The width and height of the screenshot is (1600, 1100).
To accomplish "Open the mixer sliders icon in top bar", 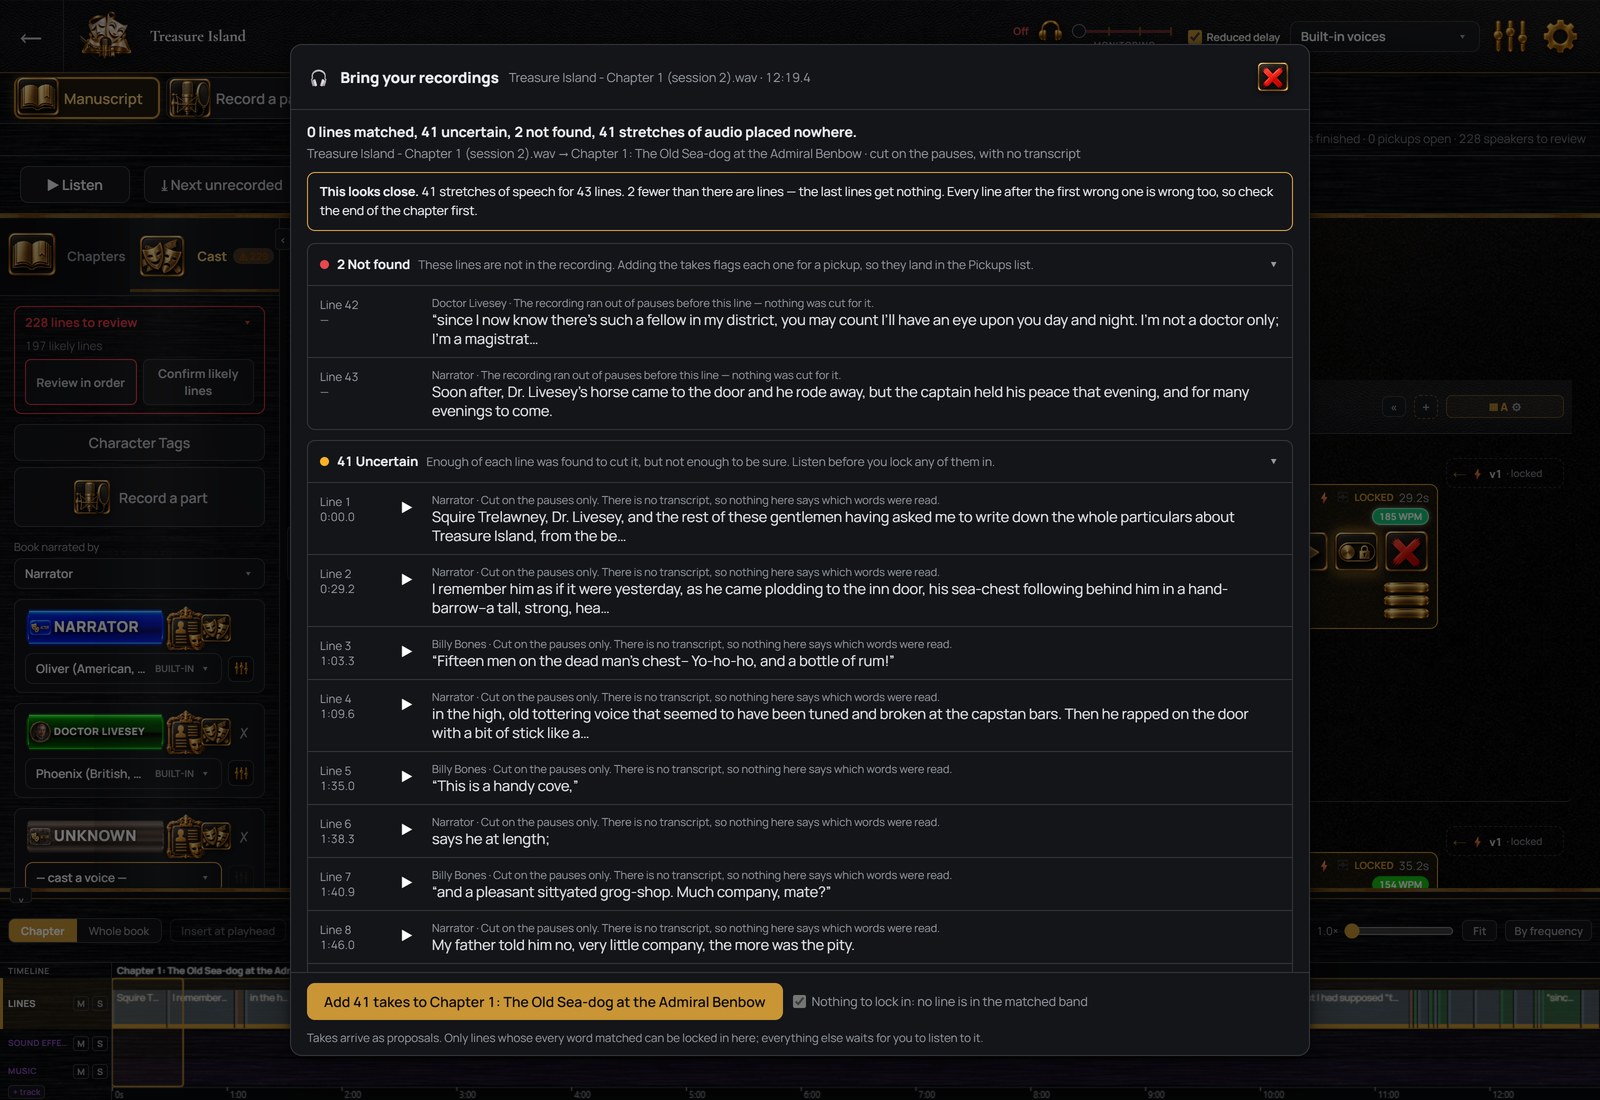I will [x=1510, y=36].
